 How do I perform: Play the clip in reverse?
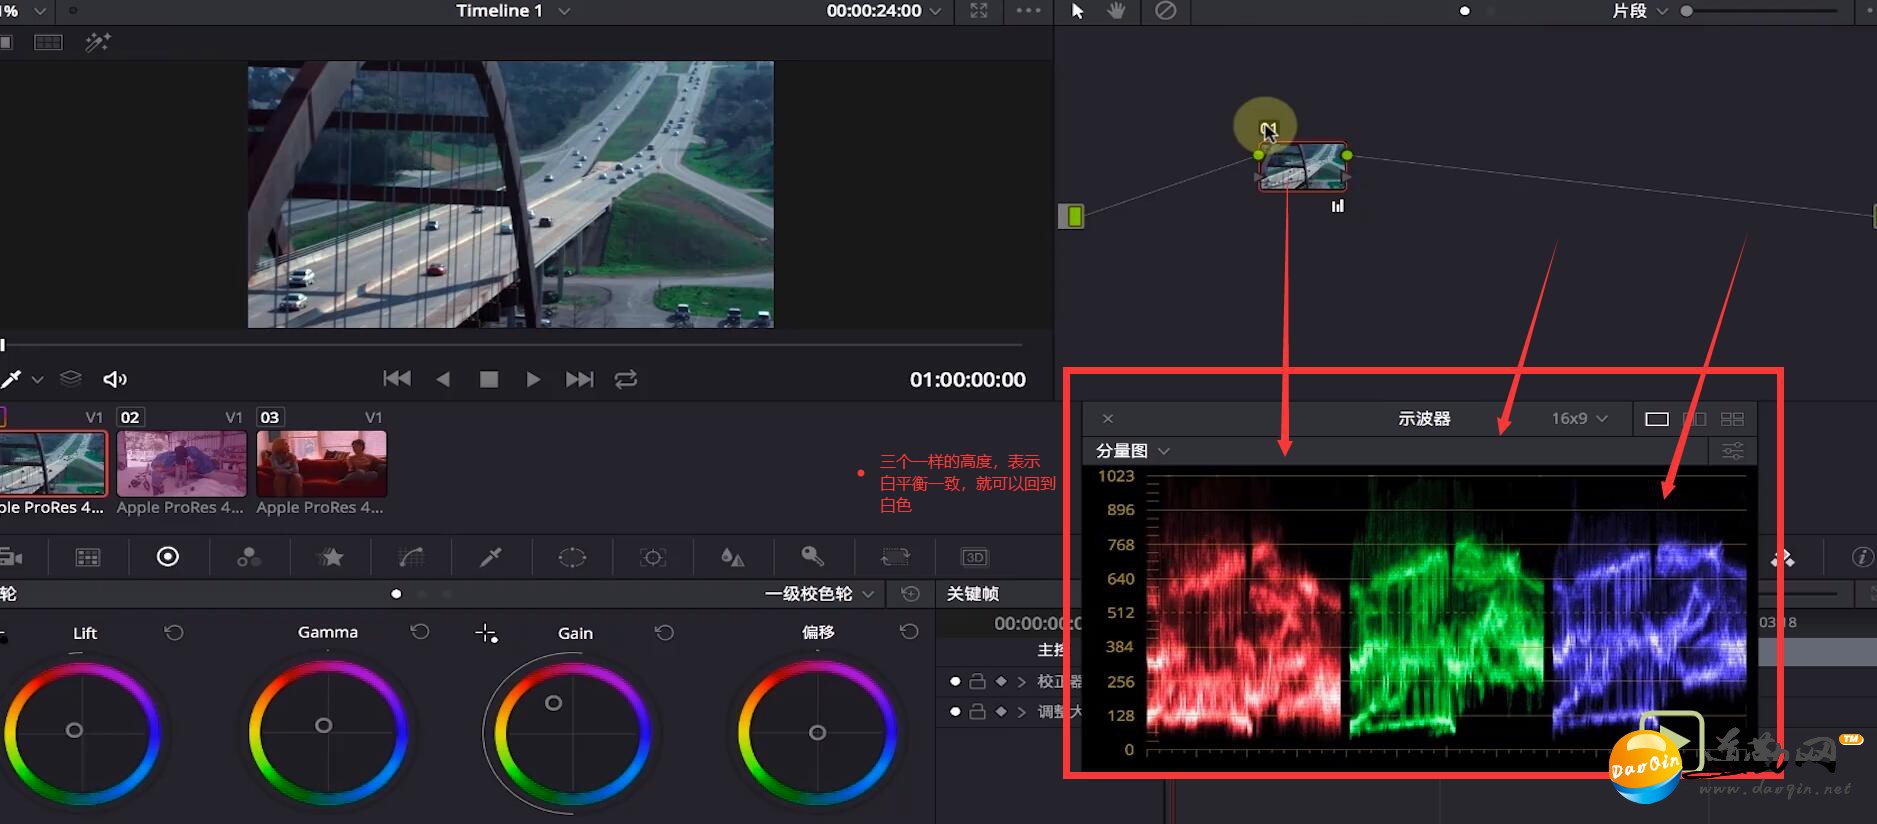(x=443, y=379)
